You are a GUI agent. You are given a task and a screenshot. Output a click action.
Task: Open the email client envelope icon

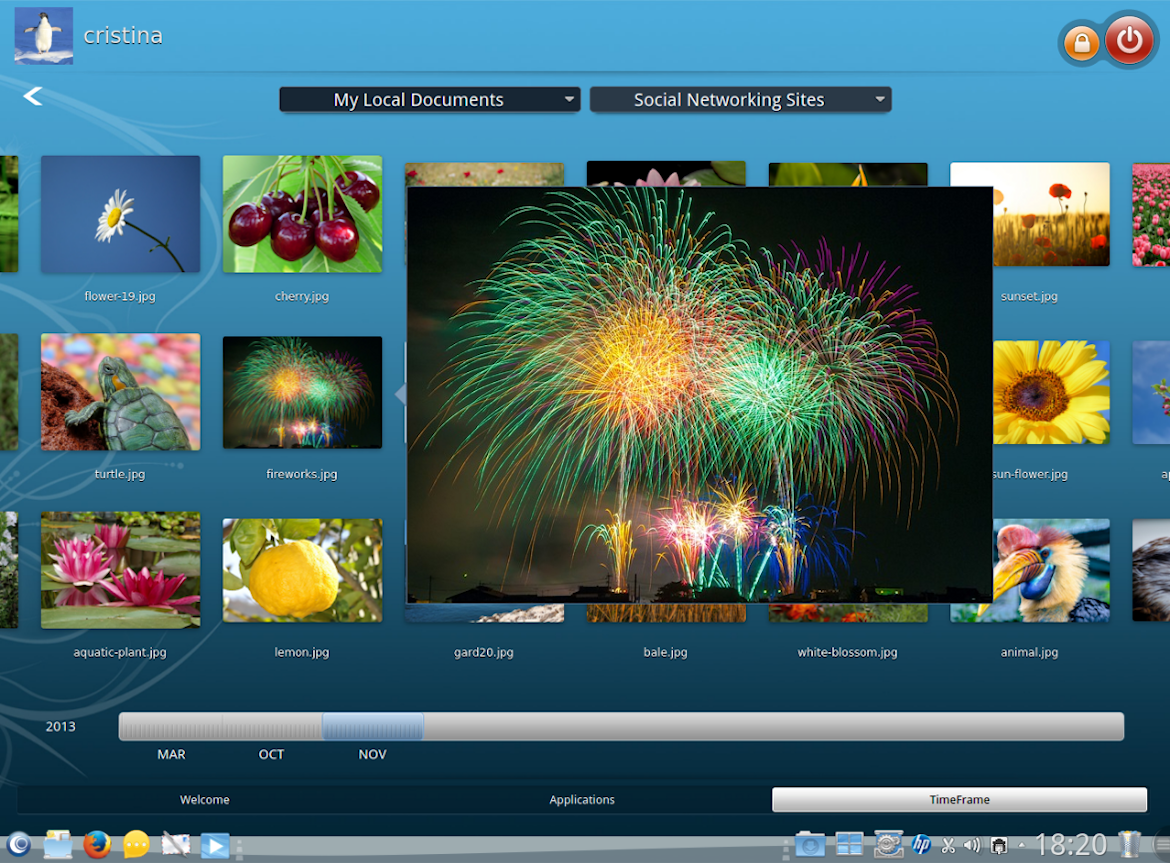coord(176,845)
